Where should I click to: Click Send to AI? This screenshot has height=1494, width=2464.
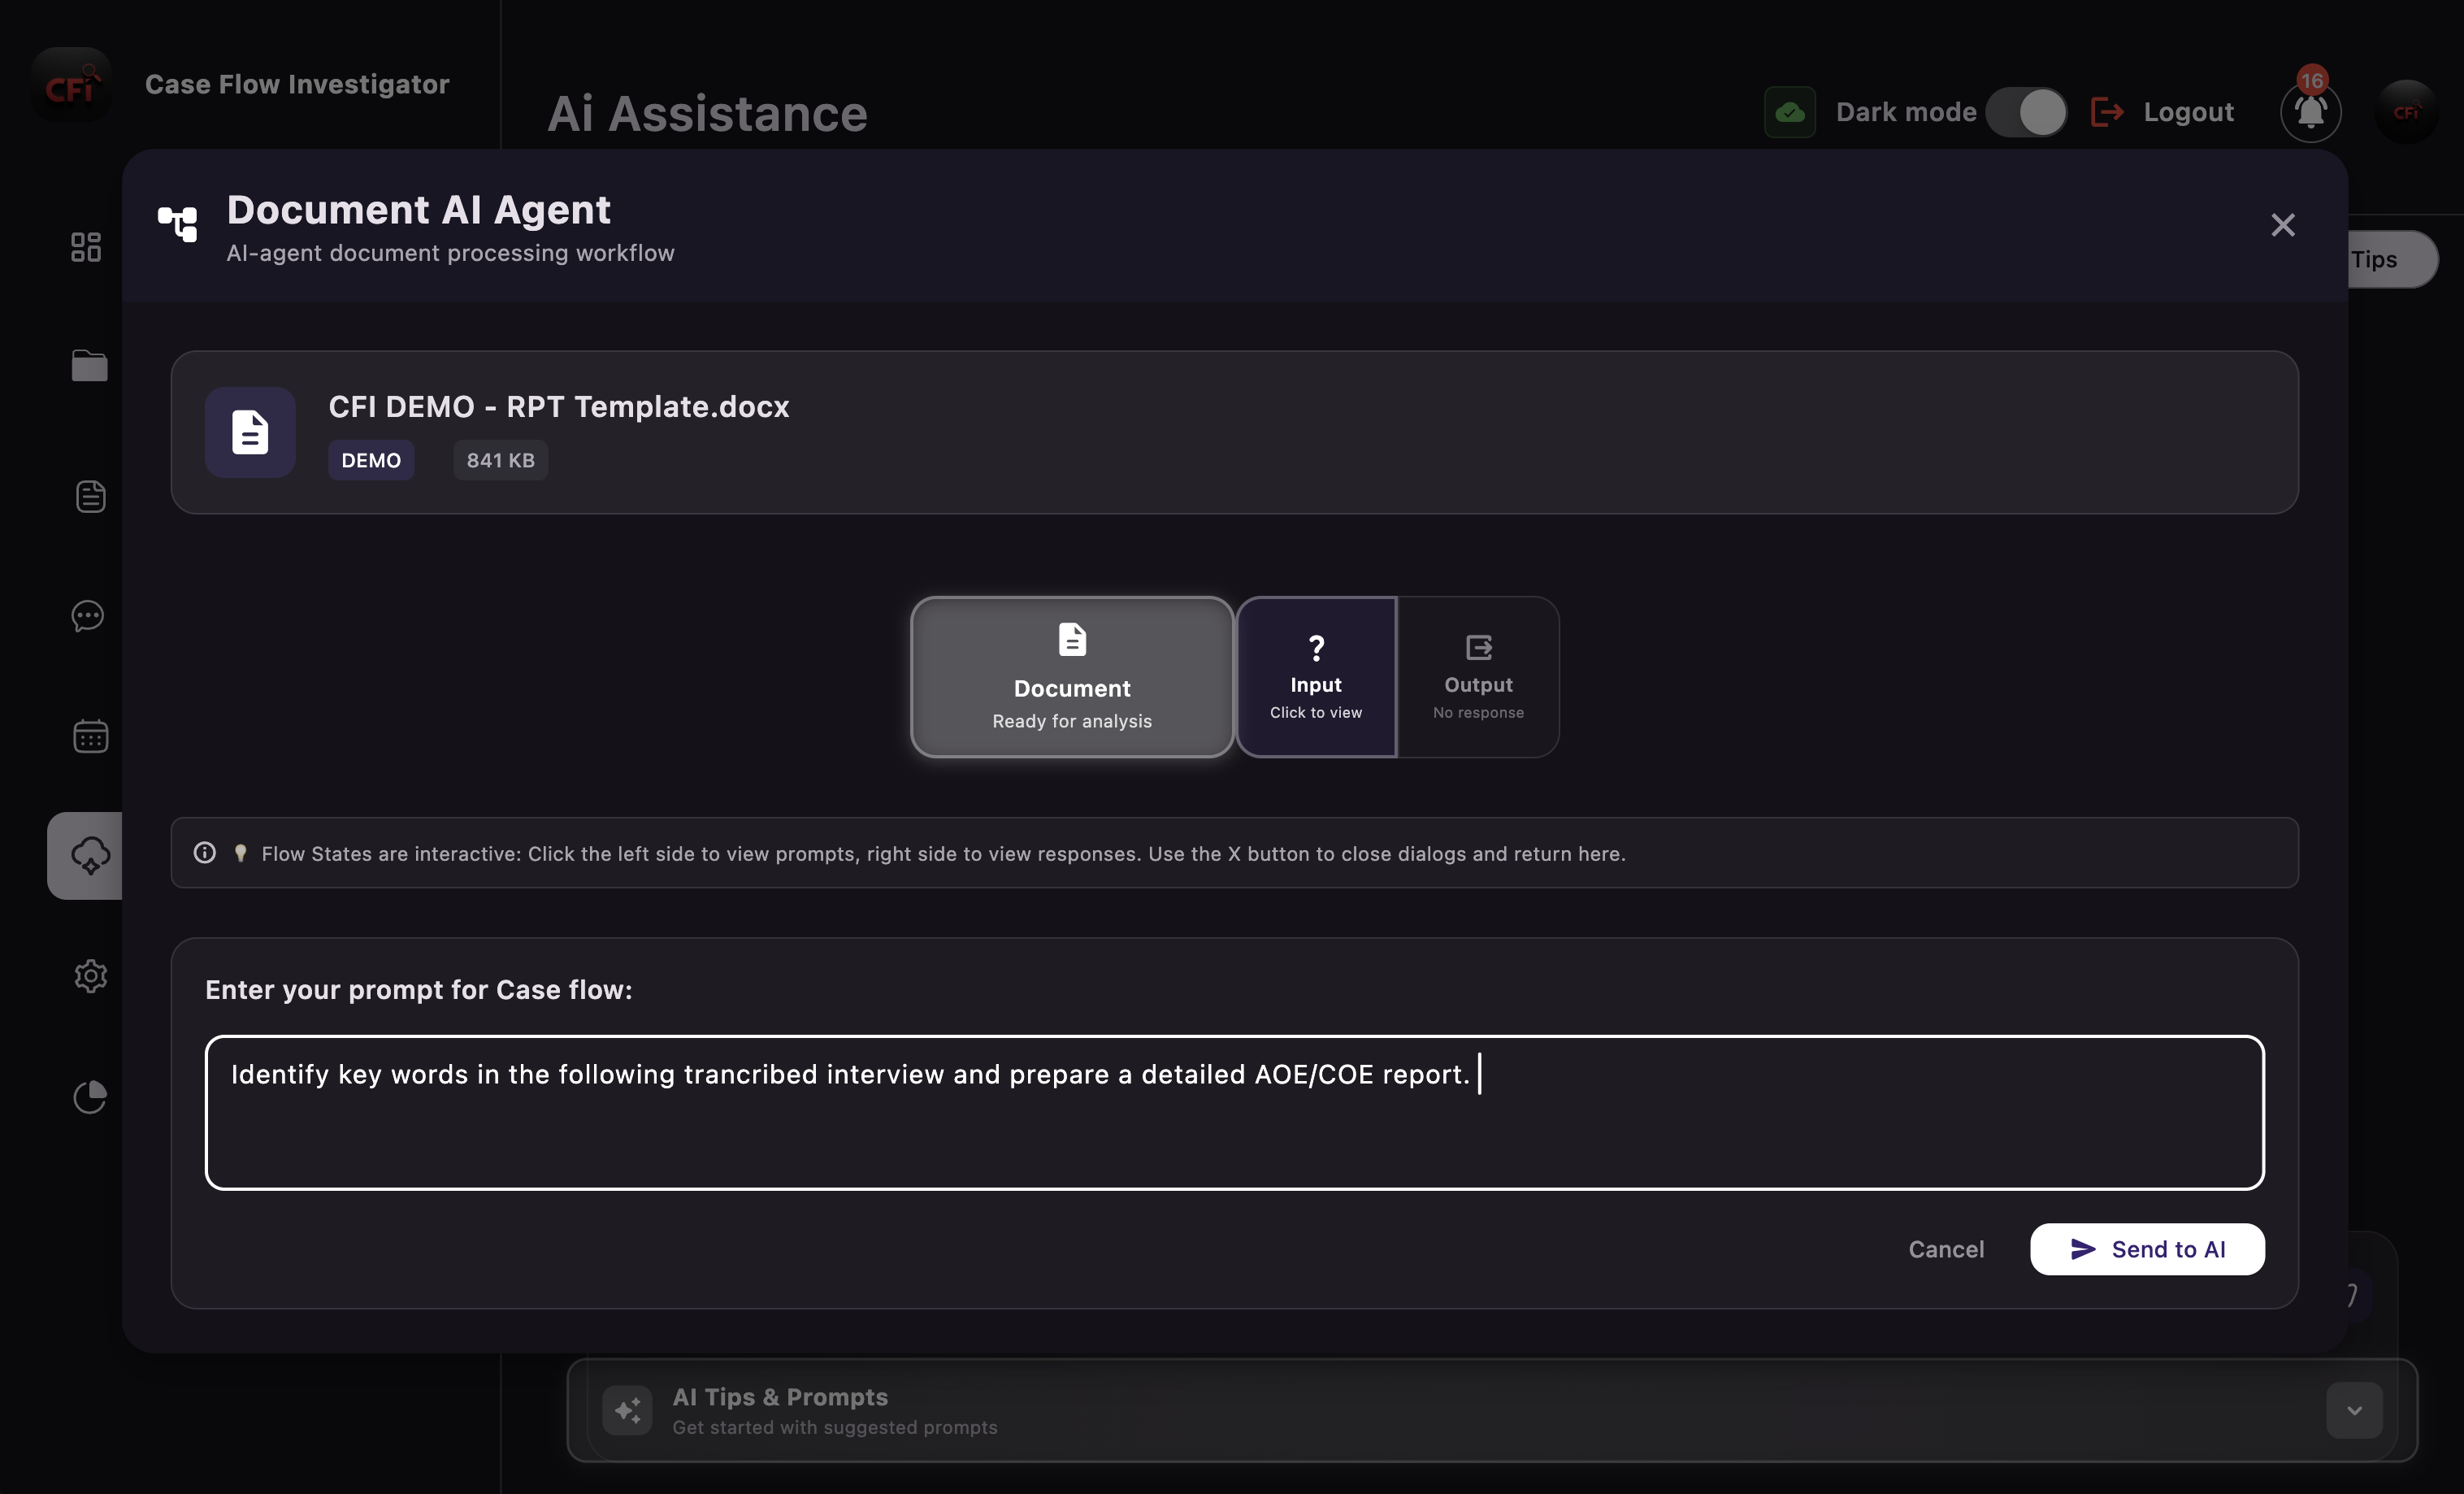(x=2147, y=1249)
